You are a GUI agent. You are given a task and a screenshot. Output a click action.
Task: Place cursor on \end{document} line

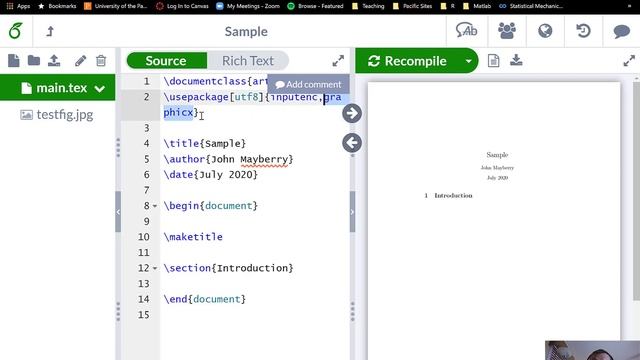pos(204,299)
